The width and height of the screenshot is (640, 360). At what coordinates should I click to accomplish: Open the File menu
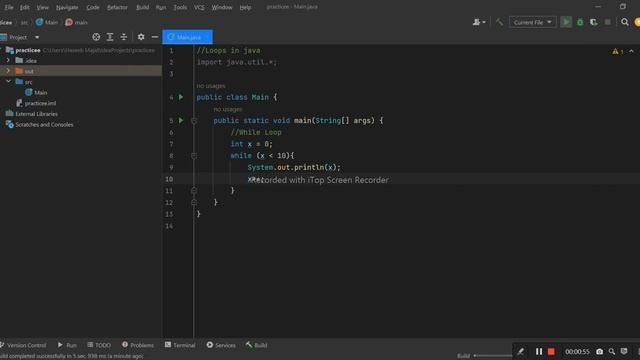click(x=9, y=7)
